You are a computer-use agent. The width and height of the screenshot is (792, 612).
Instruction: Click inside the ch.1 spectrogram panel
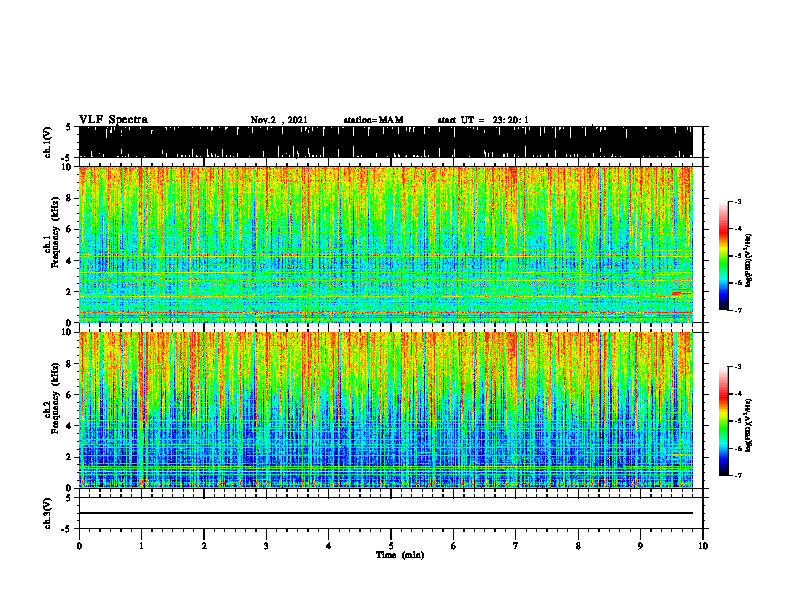(x=386, y=244)
